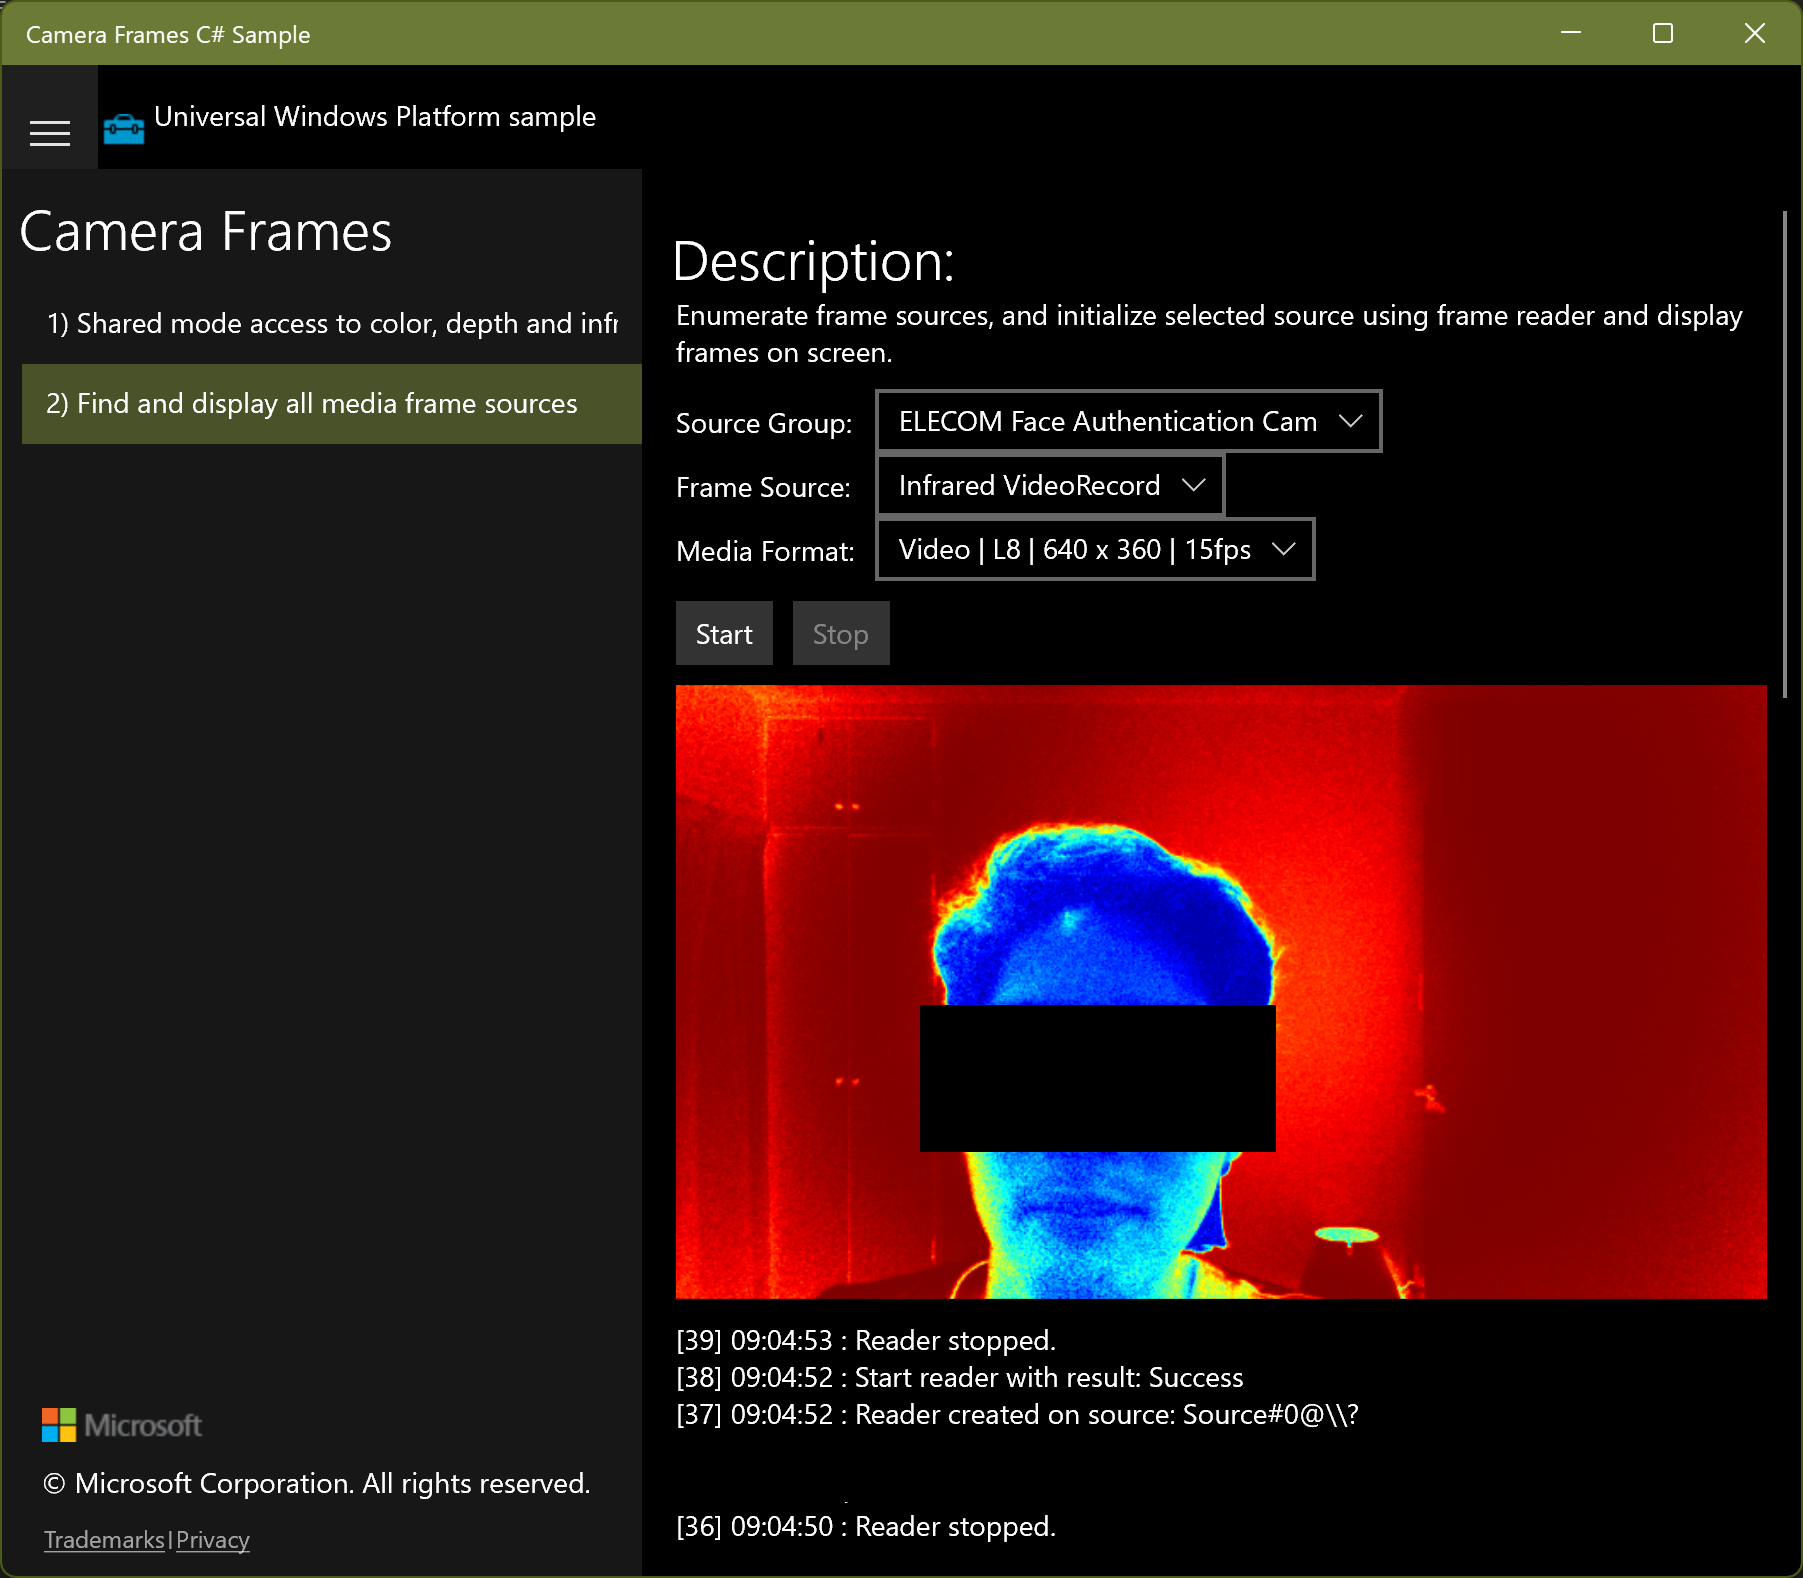Click log entry [38] Start reader Success
This screenshot has height=1578, width=1803.
point(960,1377)
